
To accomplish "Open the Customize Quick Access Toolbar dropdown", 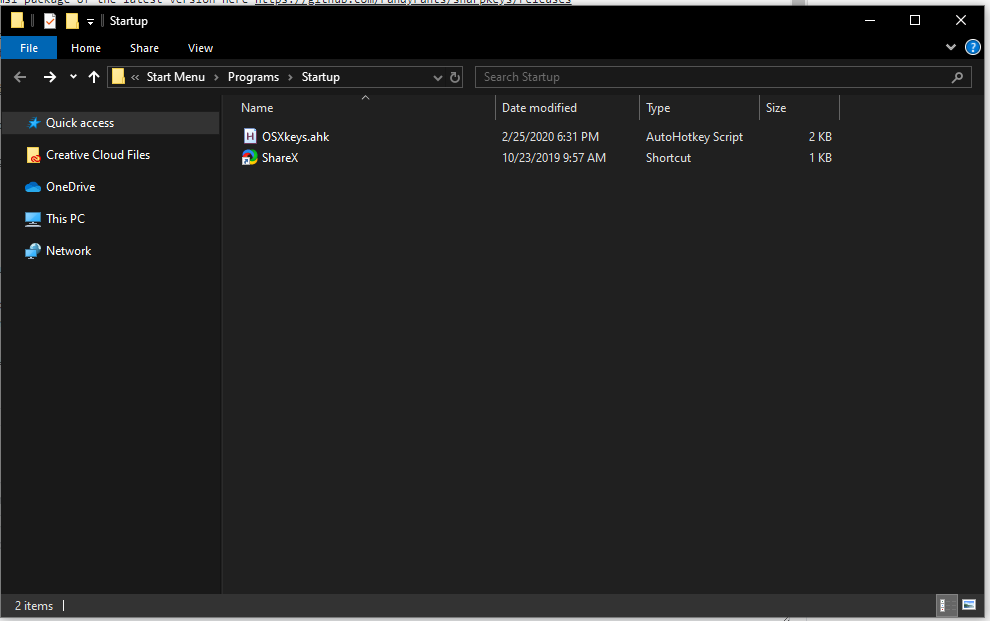I will tap(90, 22).
